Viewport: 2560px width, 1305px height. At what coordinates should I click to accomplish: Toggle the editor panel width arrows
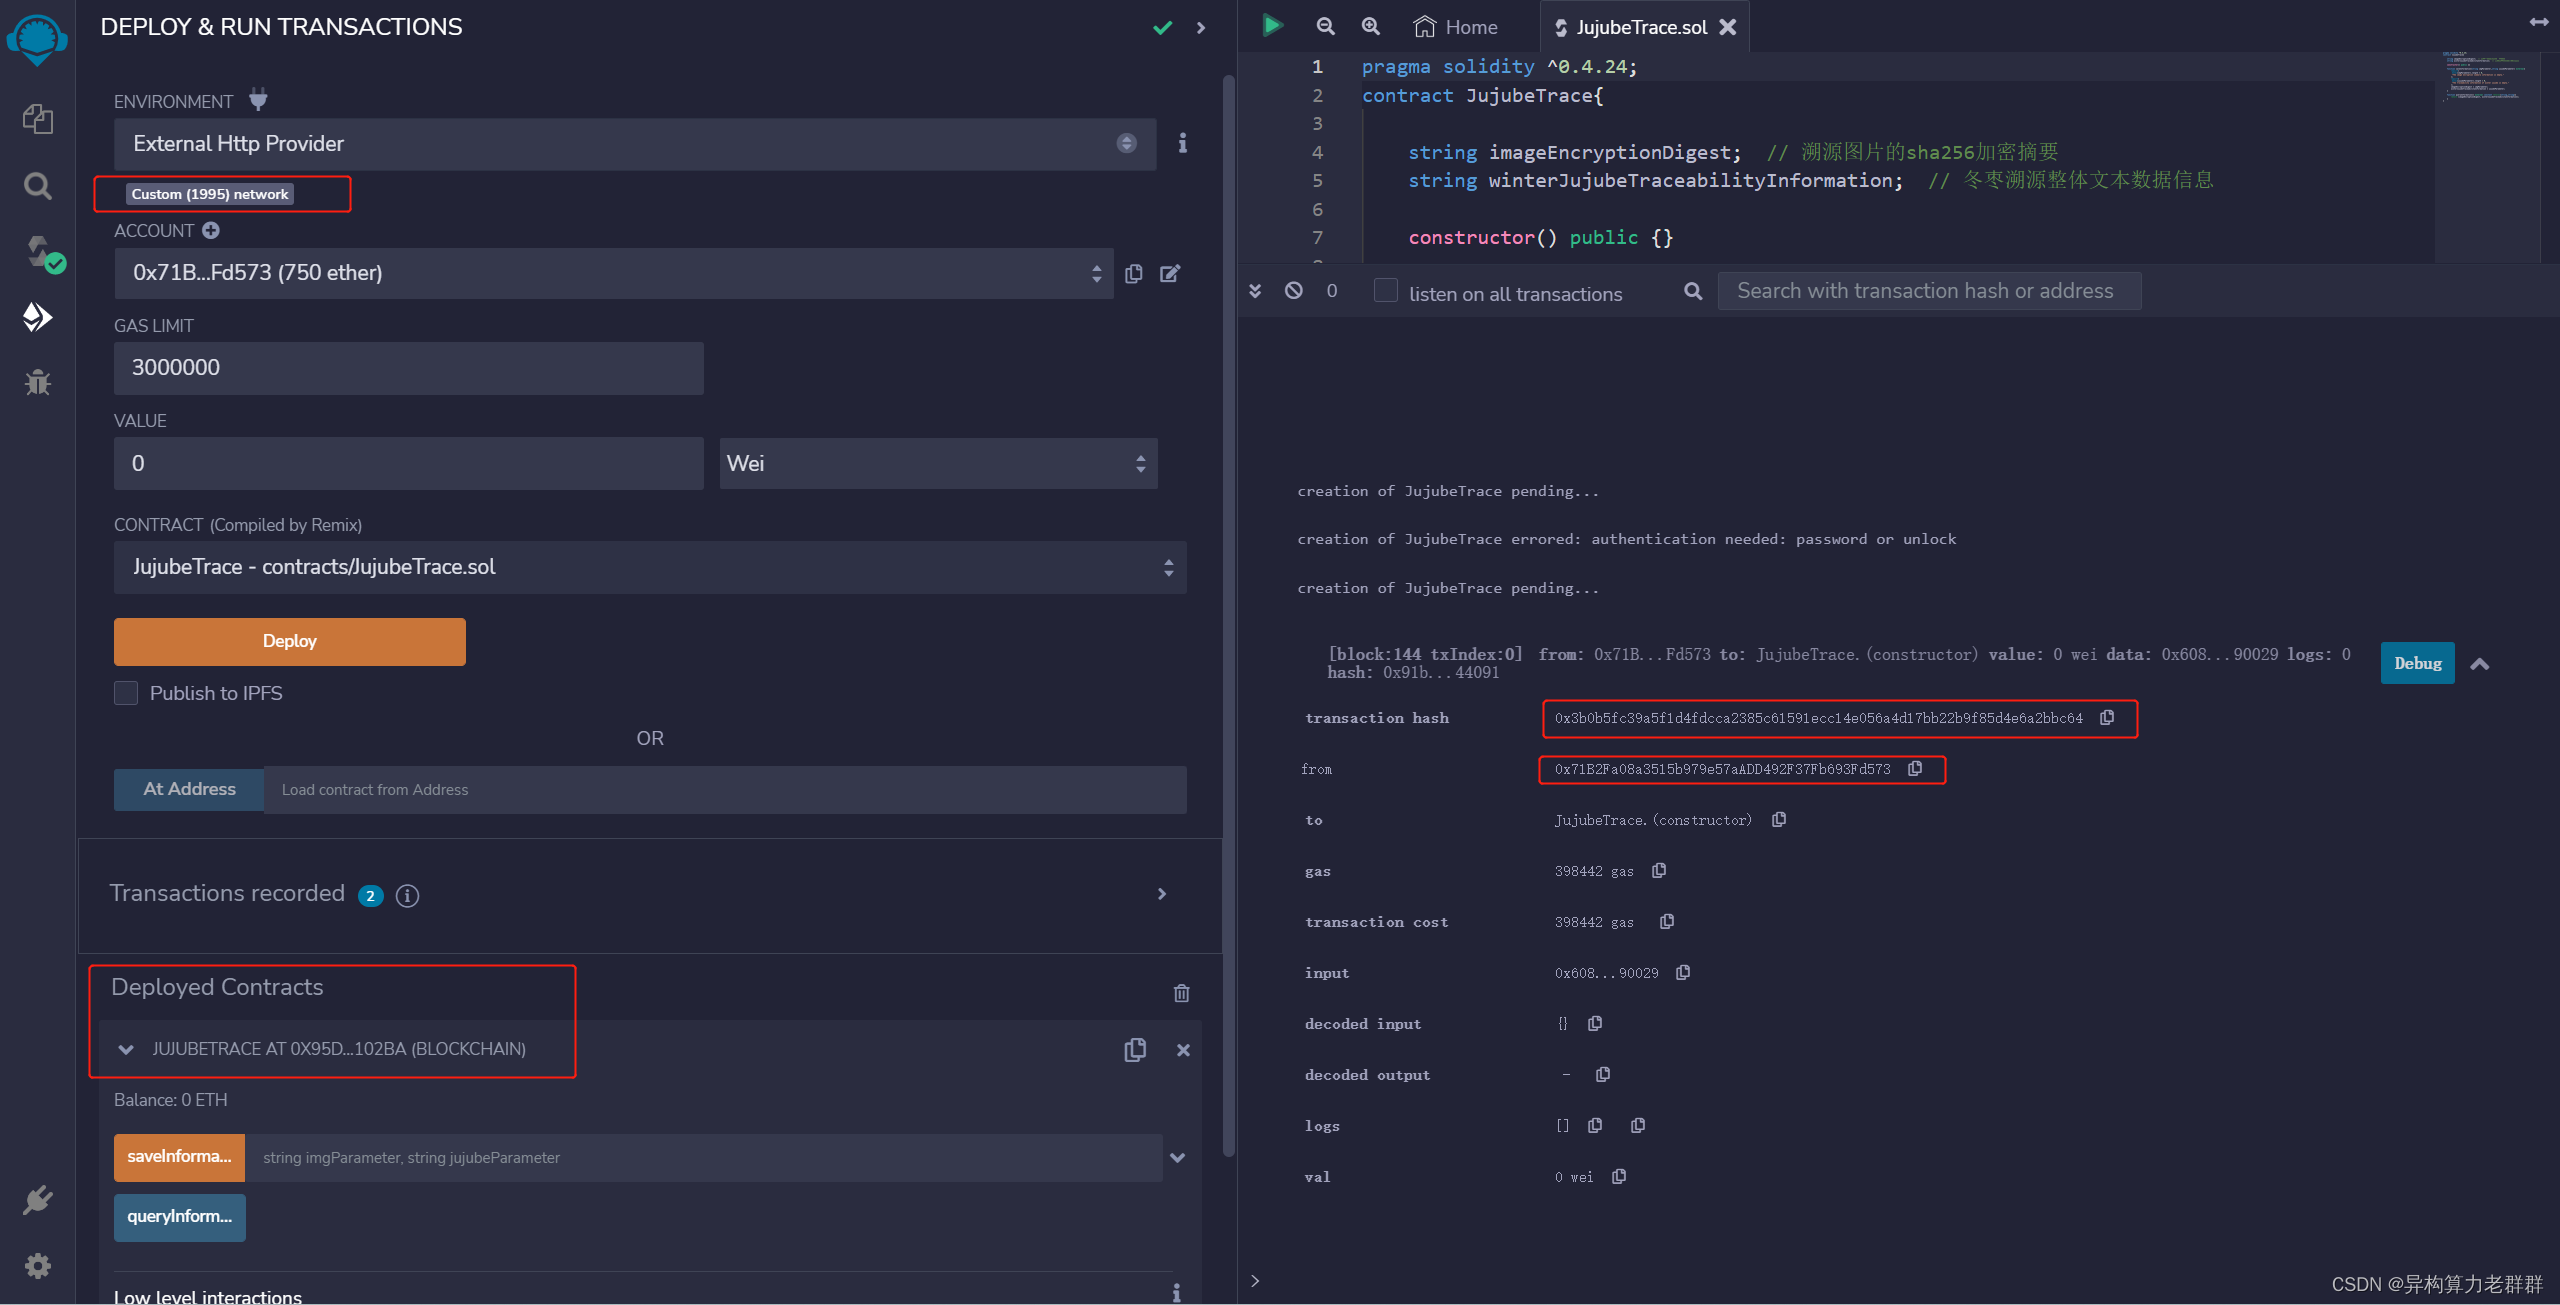[x=2539, y=22]
